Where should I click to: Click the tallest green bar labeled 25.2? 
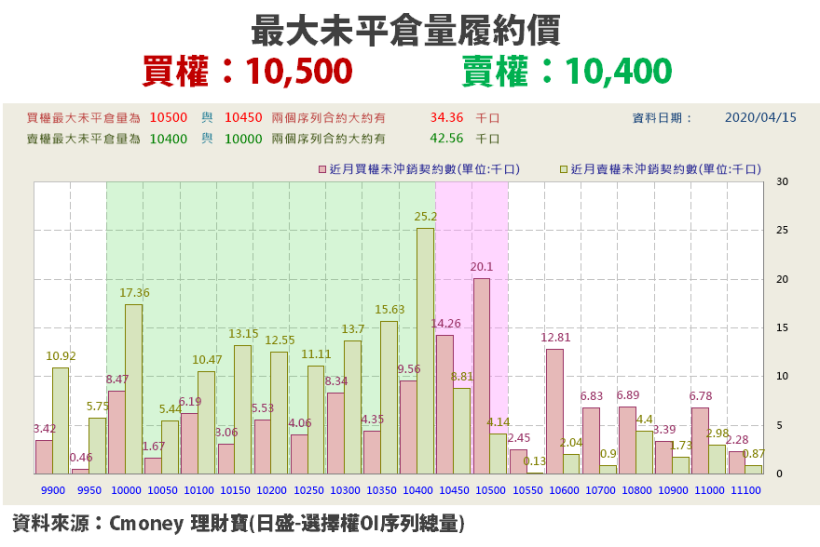pos(425,351)
